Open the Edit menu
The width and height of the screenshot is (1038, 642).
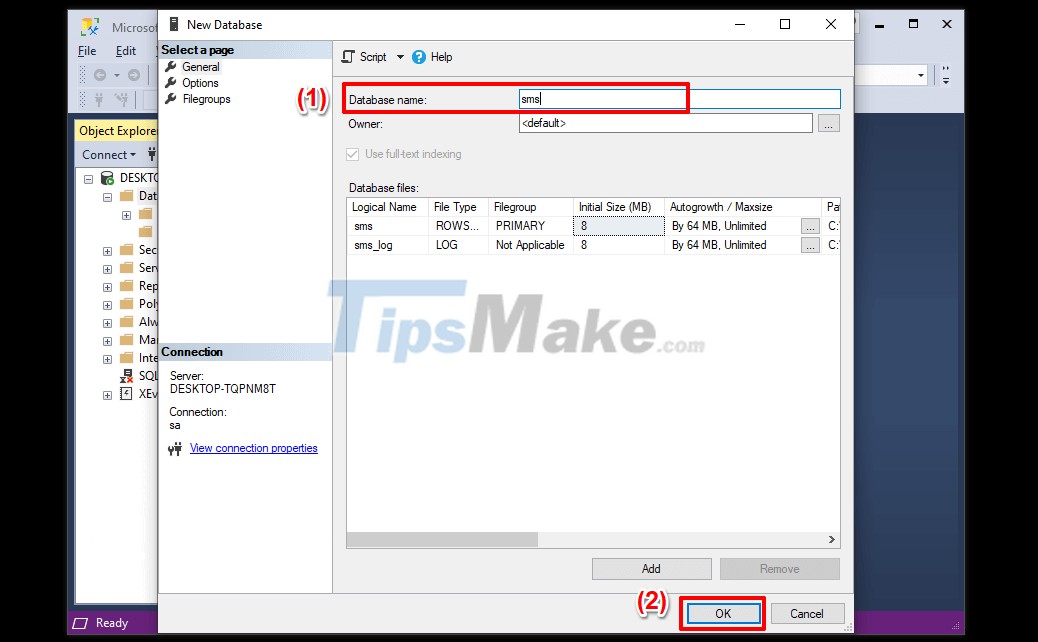click(x=125, y=50)
